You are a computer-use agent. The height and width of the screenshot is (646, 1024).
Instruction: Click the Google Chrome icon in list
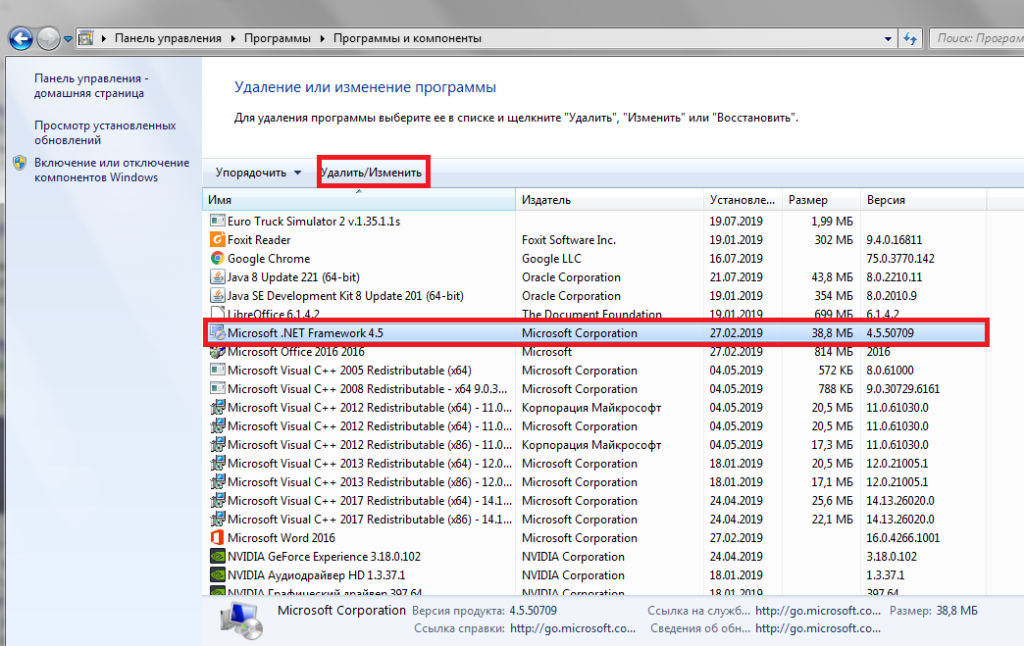pos(217,259)
